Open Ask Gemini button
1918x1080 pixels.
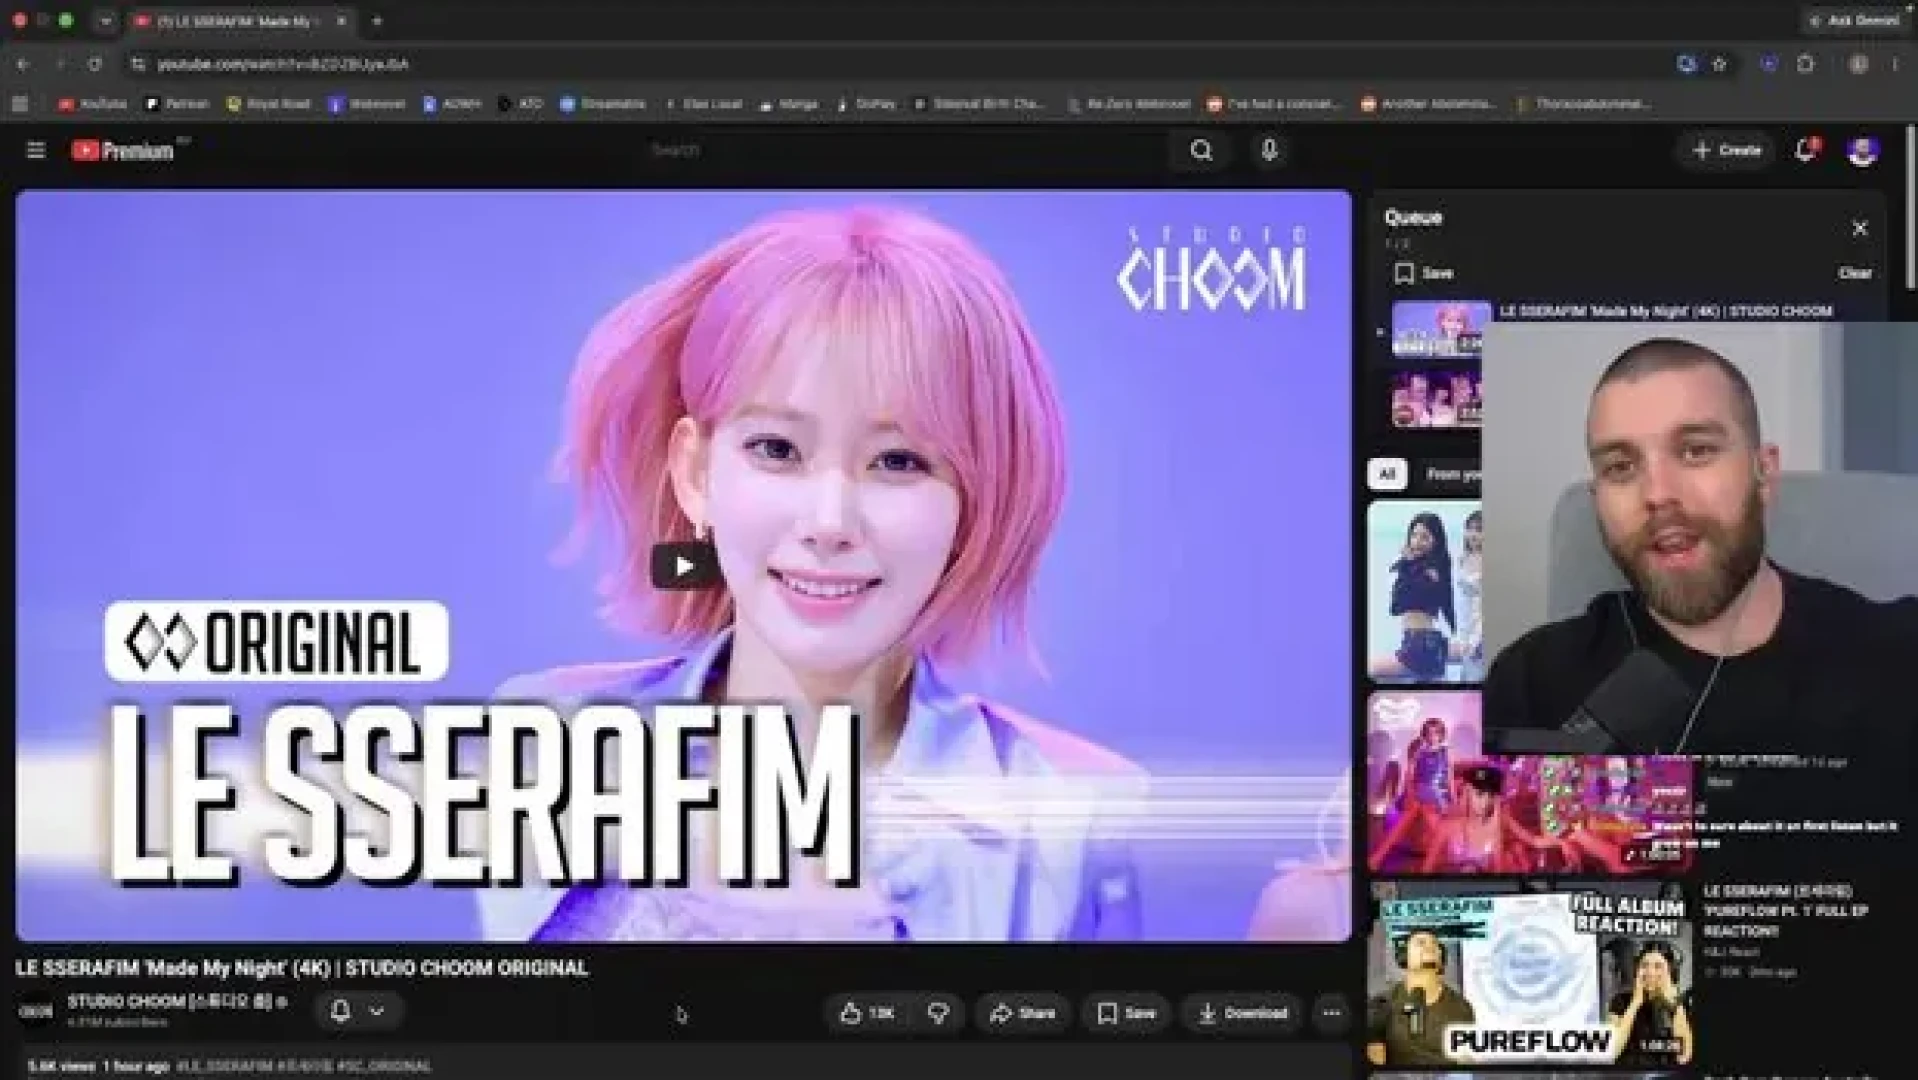[x=1856, y=20]
